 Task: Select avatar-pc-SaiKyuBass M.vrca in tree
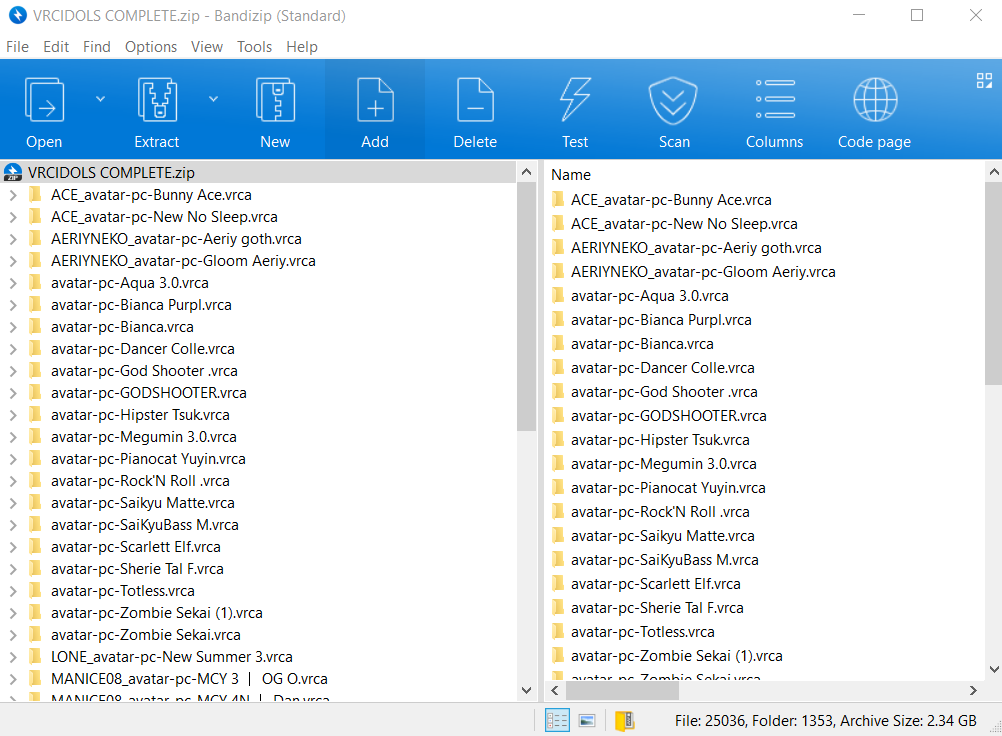[145, 525]
